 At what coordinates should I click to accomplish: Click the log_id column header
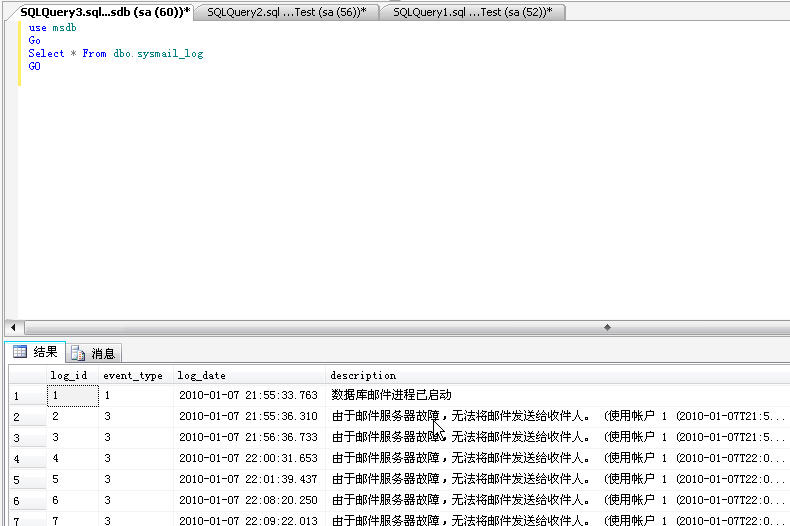point(73,375)
